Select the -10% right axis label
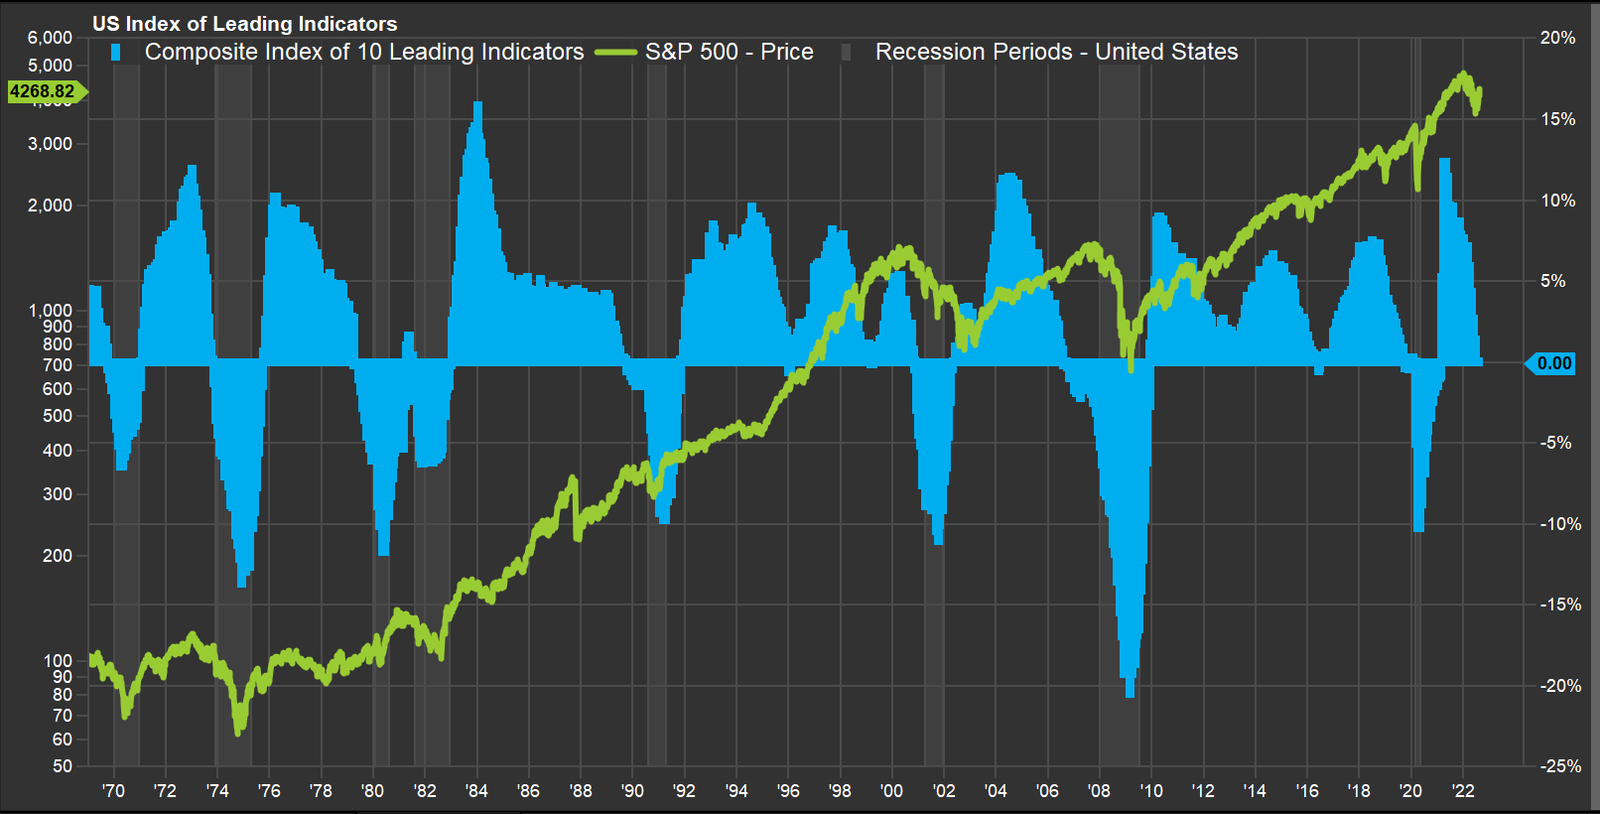The width and height of the screenshot is (1600, 814). tap(1560, 524)
